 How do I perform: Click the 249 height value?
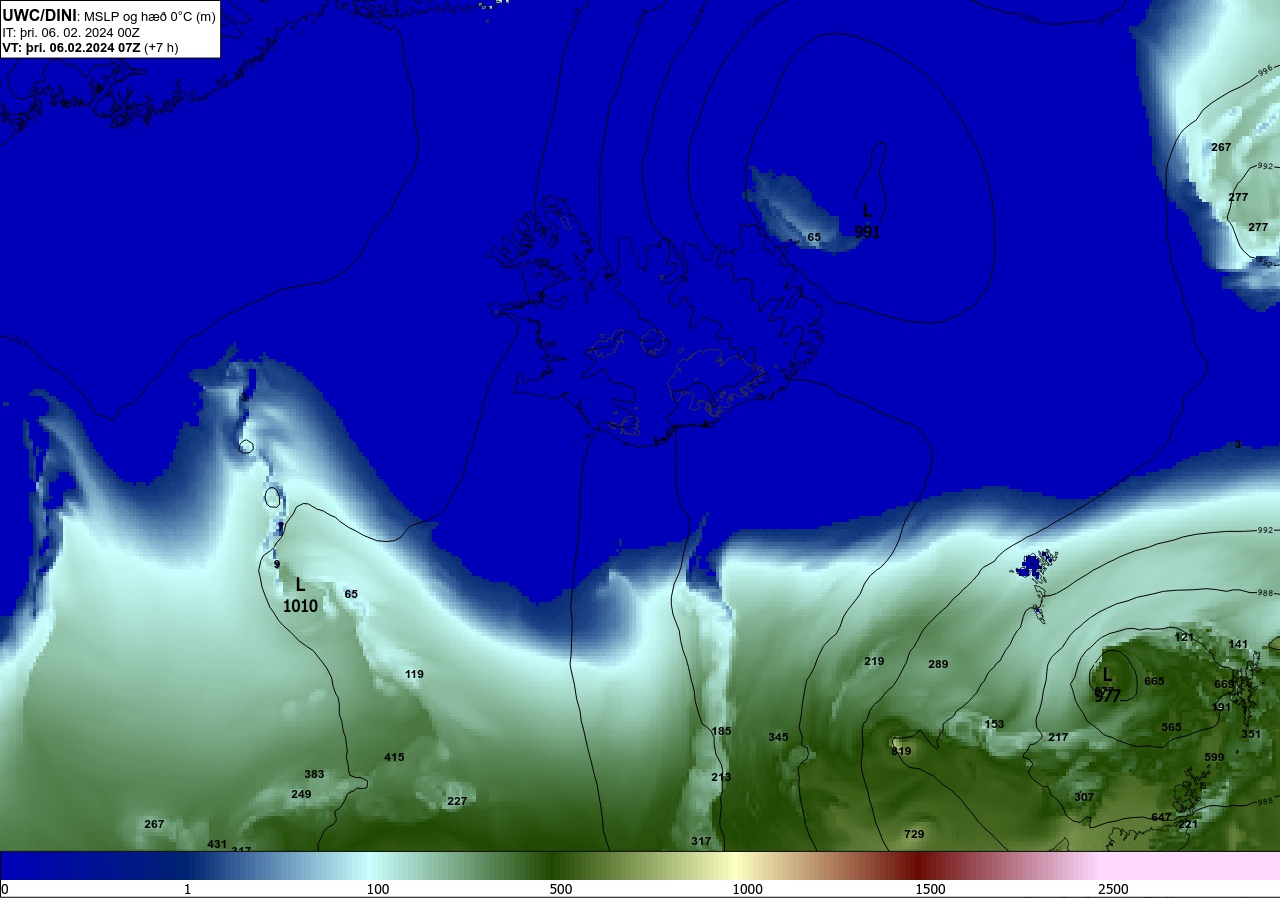tap(301, 794)
